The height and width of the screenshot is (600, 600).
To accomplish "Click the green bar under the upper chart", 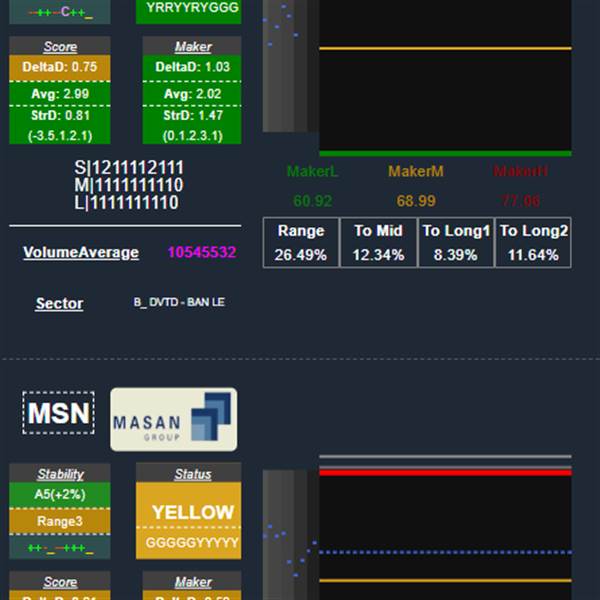I will 445,153.
